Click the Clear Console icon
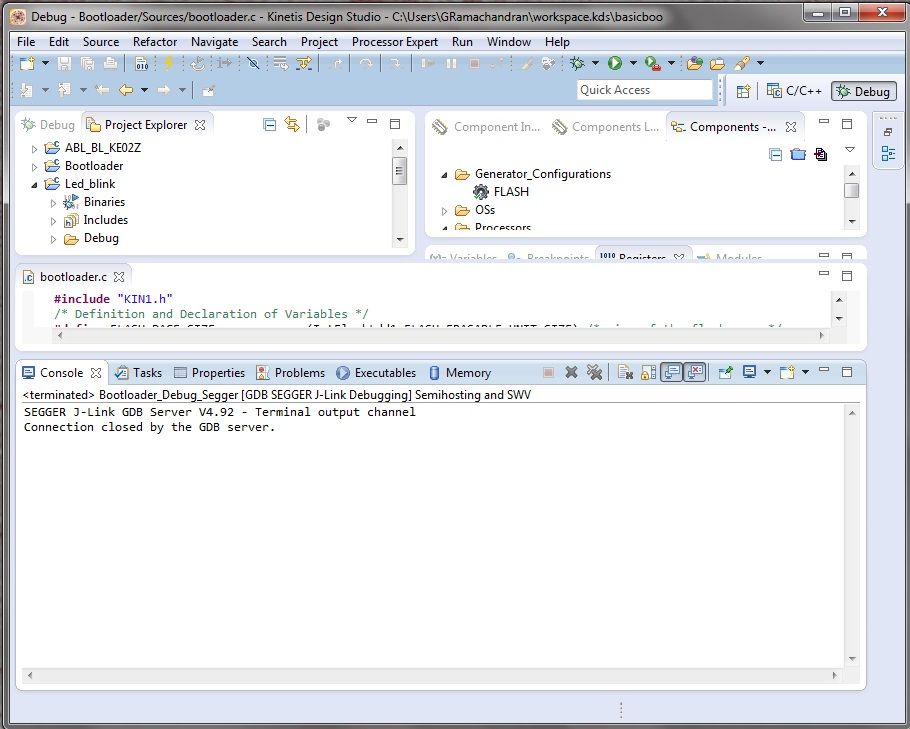 tap(625, 373)
